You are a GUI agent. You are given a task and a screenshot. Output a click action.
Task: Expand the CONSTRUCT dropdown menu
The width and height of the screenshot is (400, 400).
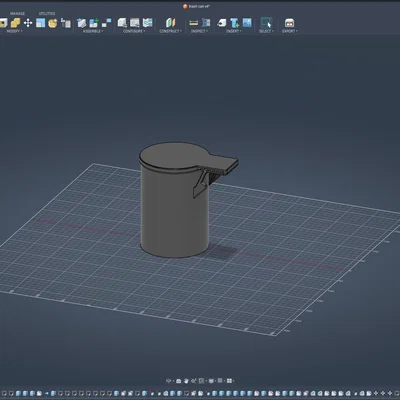pyautogui.click(x=170, y=31)
